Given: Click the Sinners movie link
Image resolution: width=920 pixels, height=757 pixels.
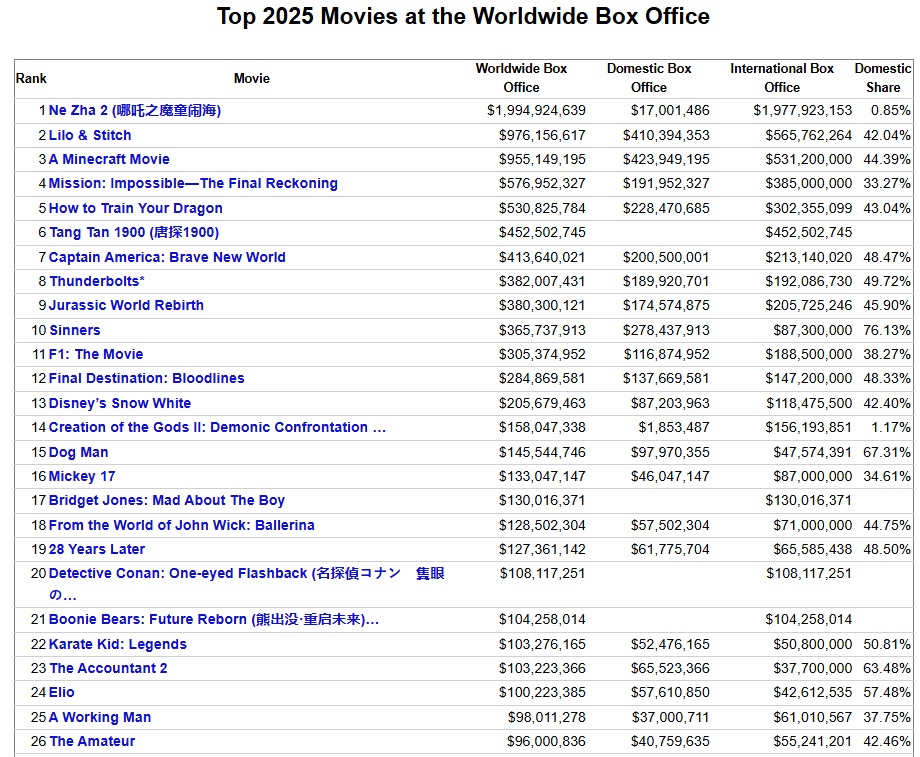Looking at the screenshot, I should [x=75, y=330].
